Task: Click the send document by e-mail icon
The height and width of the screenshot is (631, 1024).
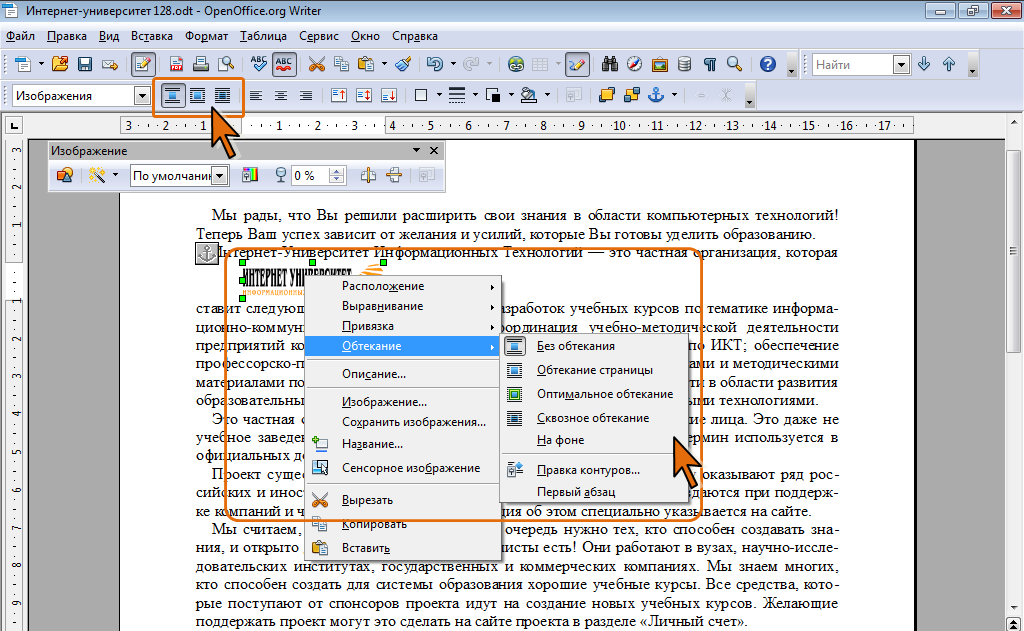Action: pos(110,64)
